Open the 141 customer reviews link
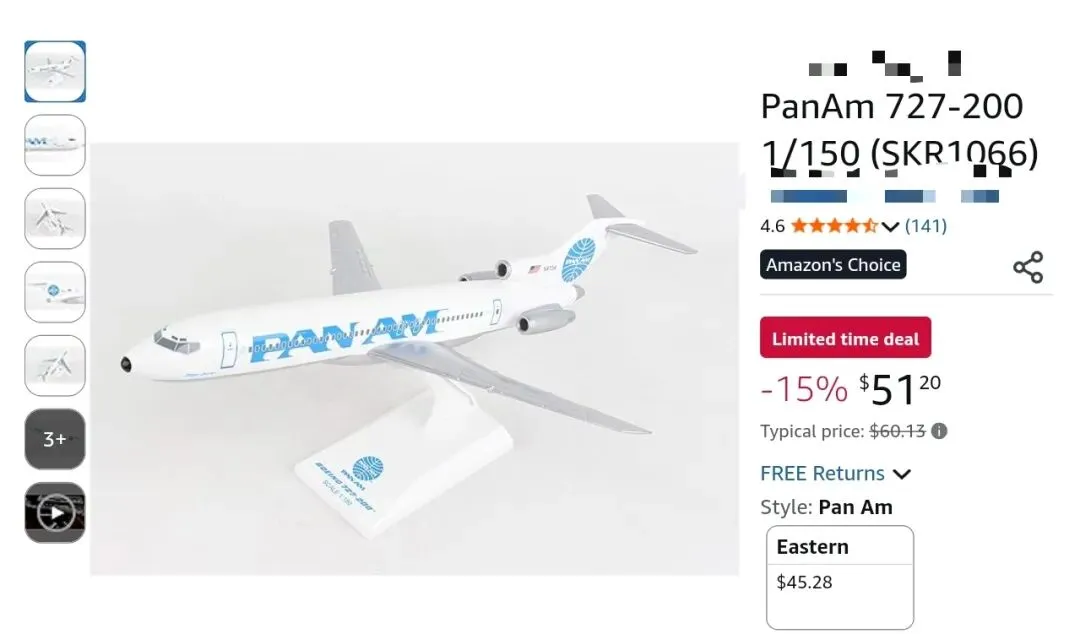 coord(925,226)
